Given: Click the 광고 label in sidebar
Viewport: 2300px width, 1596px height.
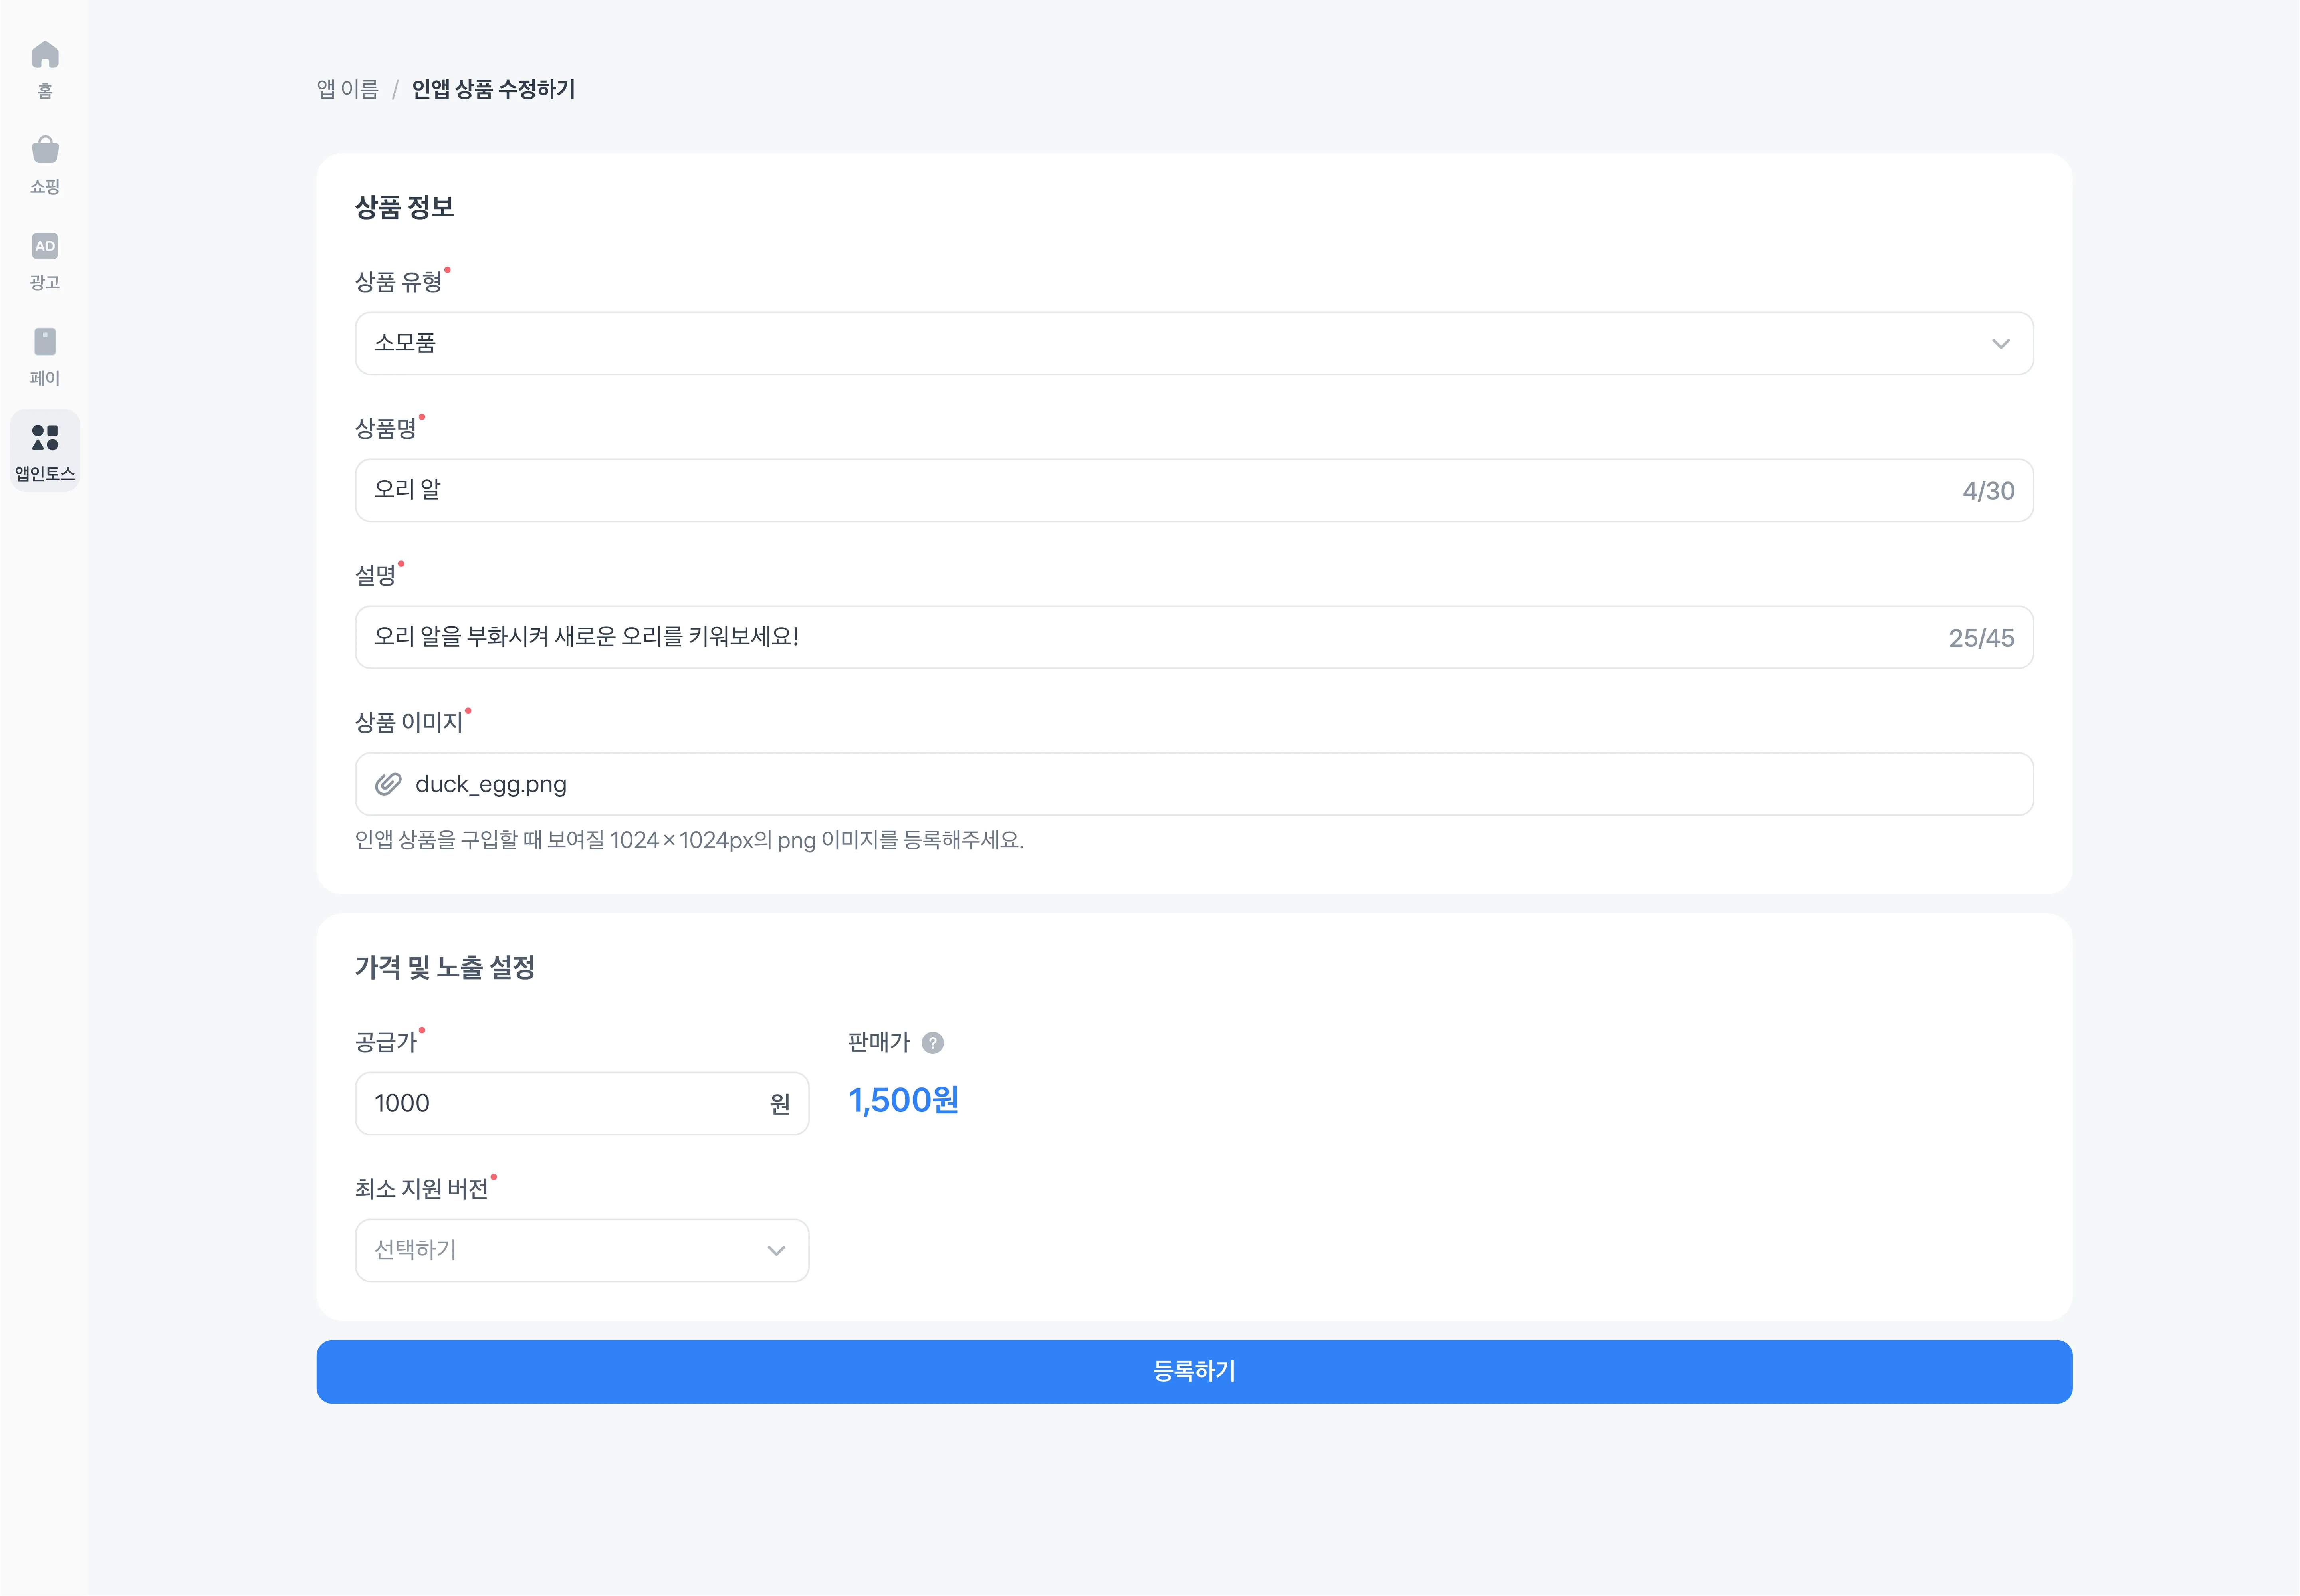Looking at the screenshot, I should [x=45, y=282].
